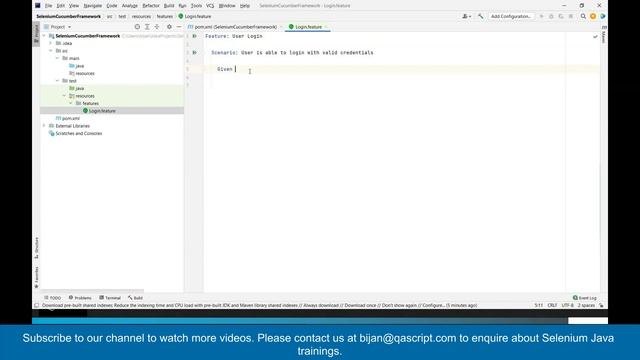Open the Event Log
The image size is (640, 360).
click(584, 298)
